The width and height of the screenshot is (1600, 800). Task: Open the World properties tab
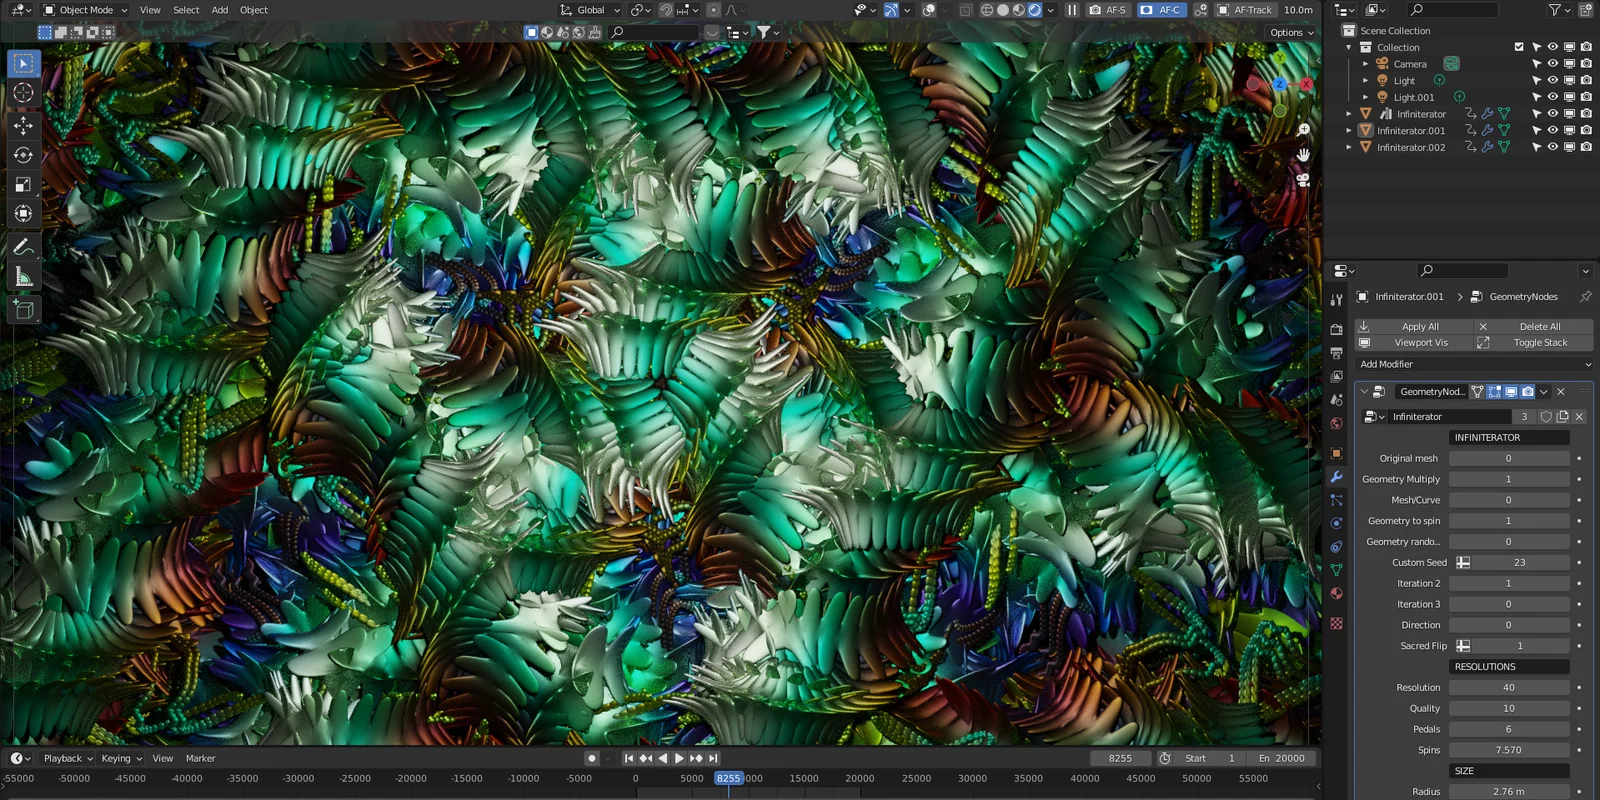coord(1336,423)
